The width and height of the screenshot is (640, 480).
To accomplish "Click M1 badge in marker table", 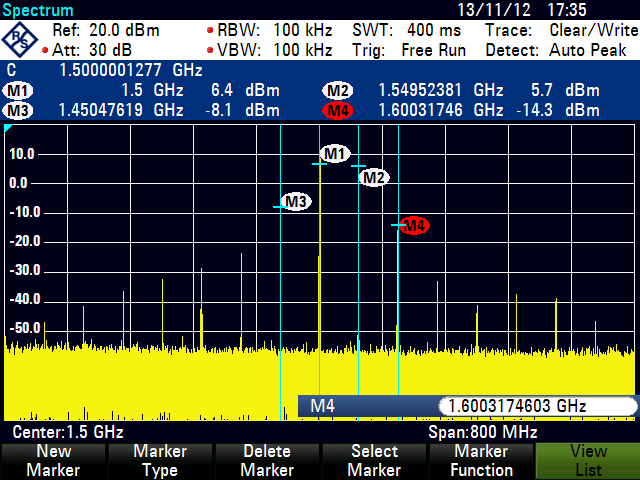I will pyautogui.click(x=18, y=90).
